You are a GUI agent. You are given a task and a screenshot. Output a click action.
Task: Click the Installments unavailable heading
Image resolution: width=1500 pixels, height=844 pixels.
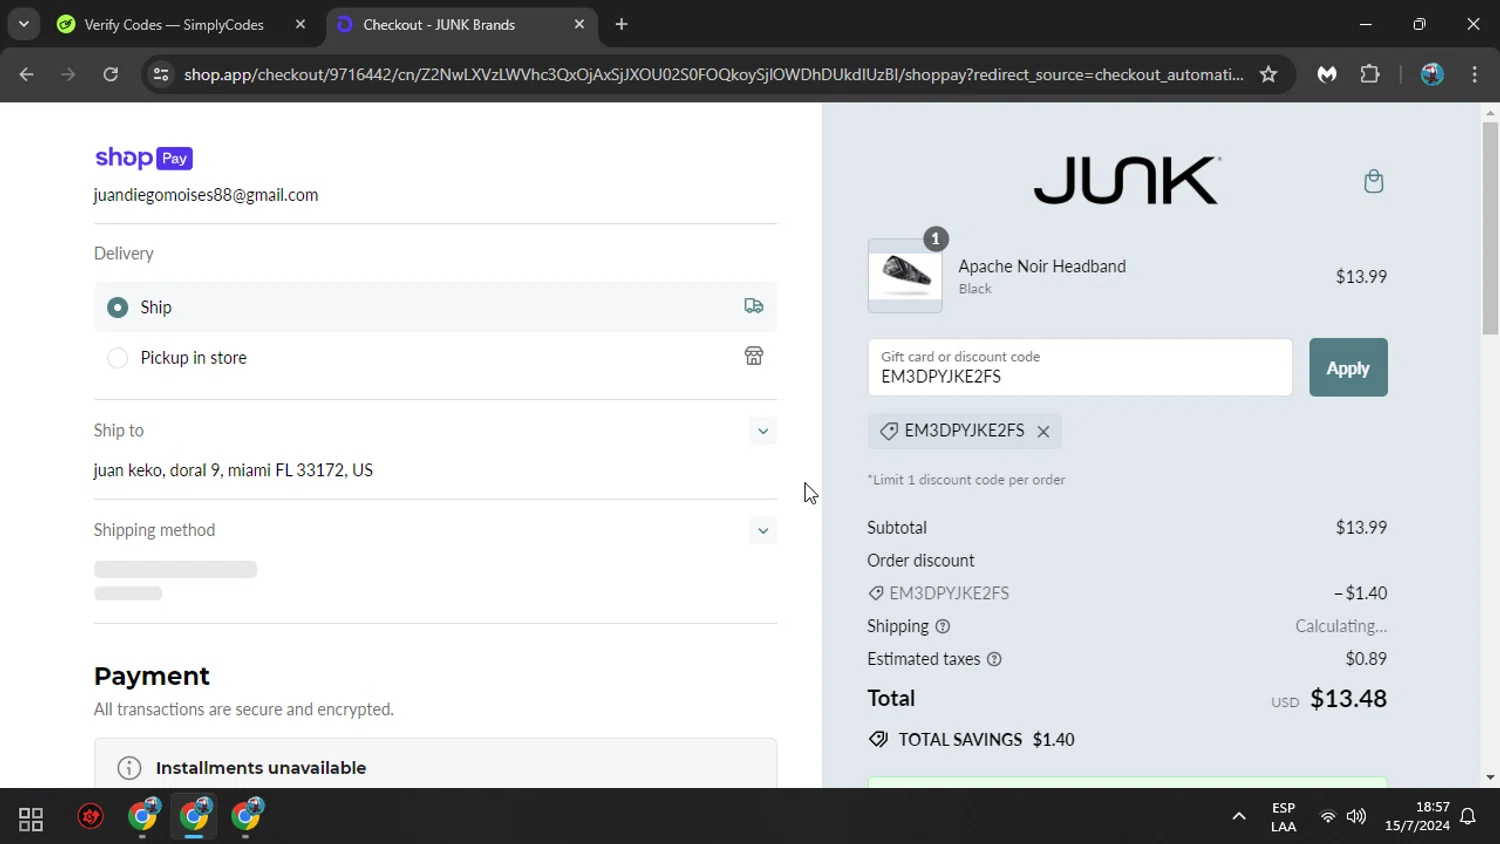coord(261,768)
